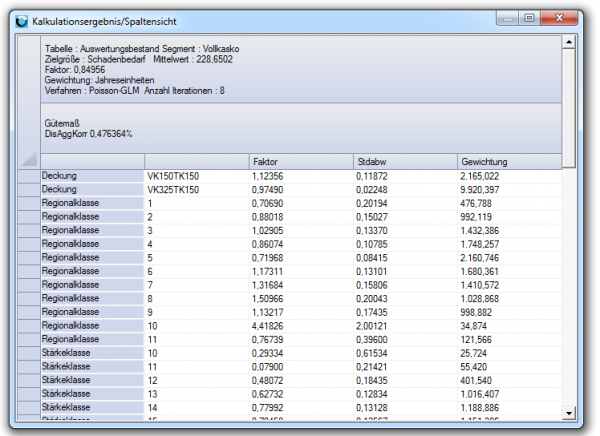Screen dimensions: 600x436
Task: Click Stdabw value 0,20043
Action: [372, 299]
